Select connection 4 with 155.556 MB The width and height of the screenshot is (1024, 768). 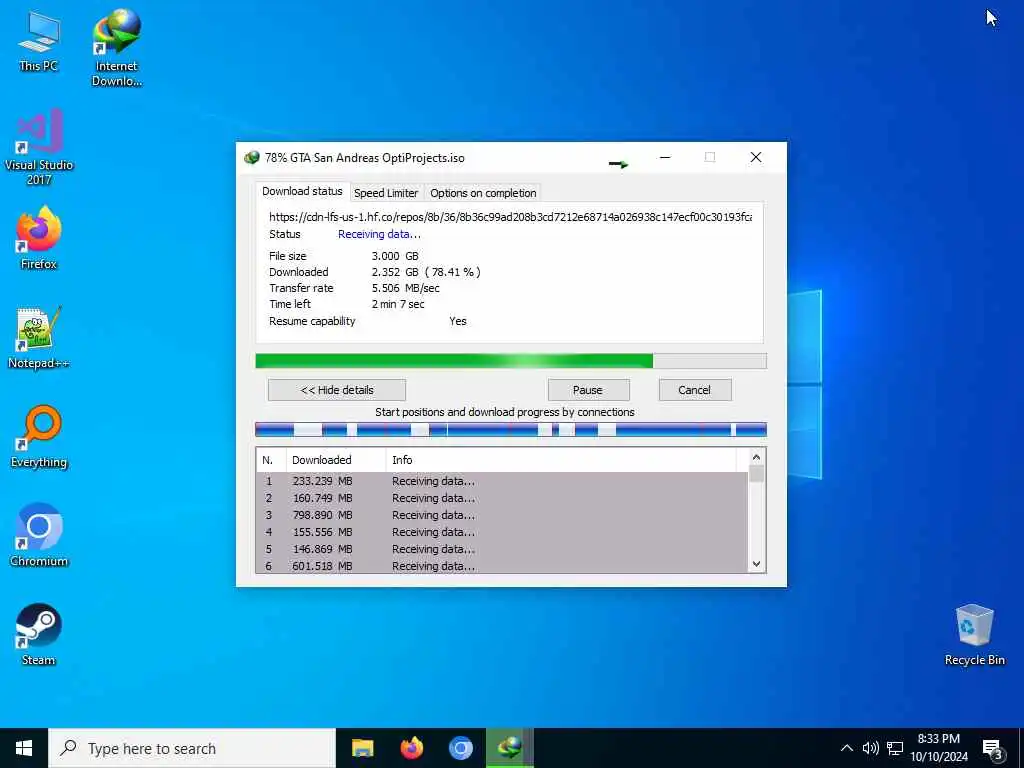click(x=502, y=532)
